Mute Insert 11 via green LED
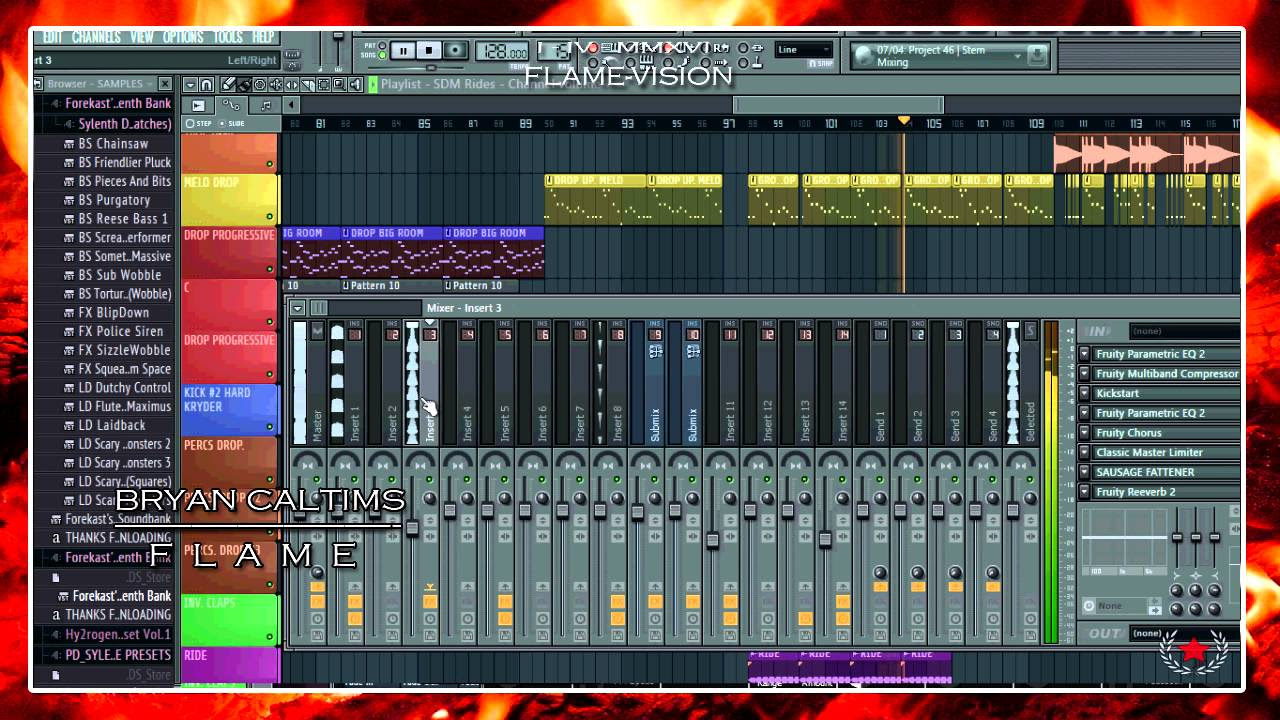The width and height of the screenshot is (1280, 720). coord(729,480)
